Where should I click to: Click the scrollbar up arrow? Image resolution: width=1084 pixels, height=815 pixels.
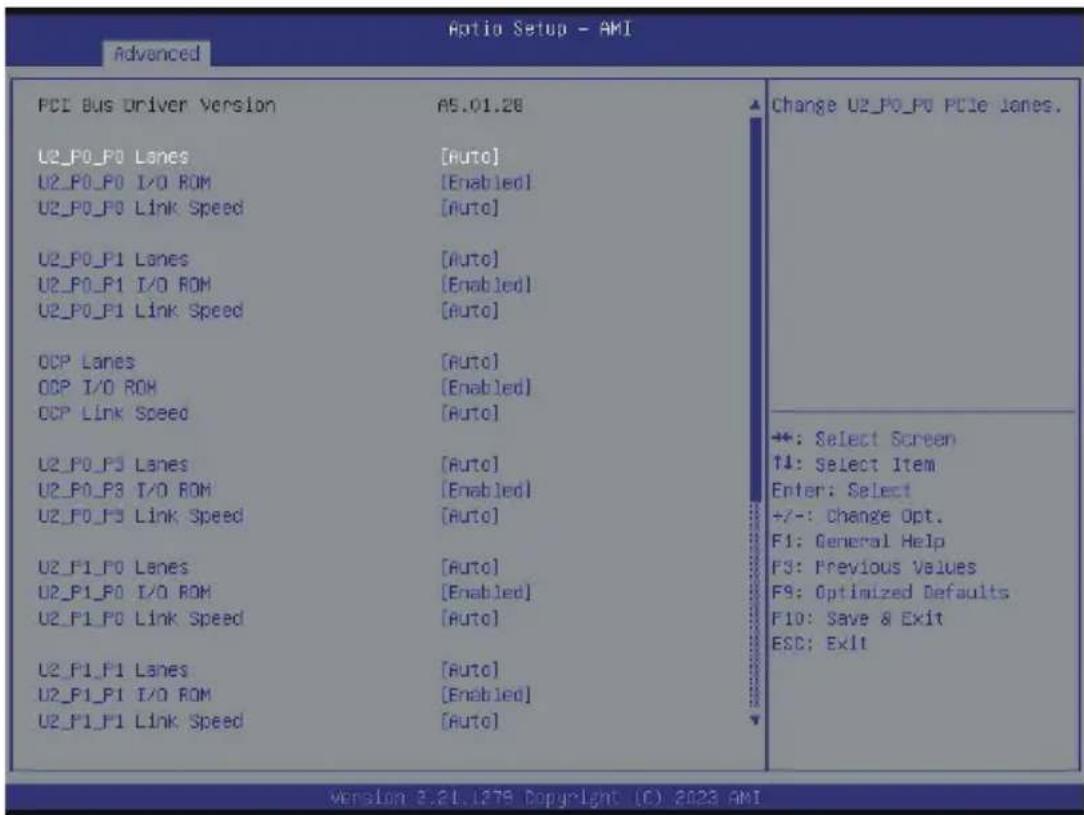[x=755, y=106]
